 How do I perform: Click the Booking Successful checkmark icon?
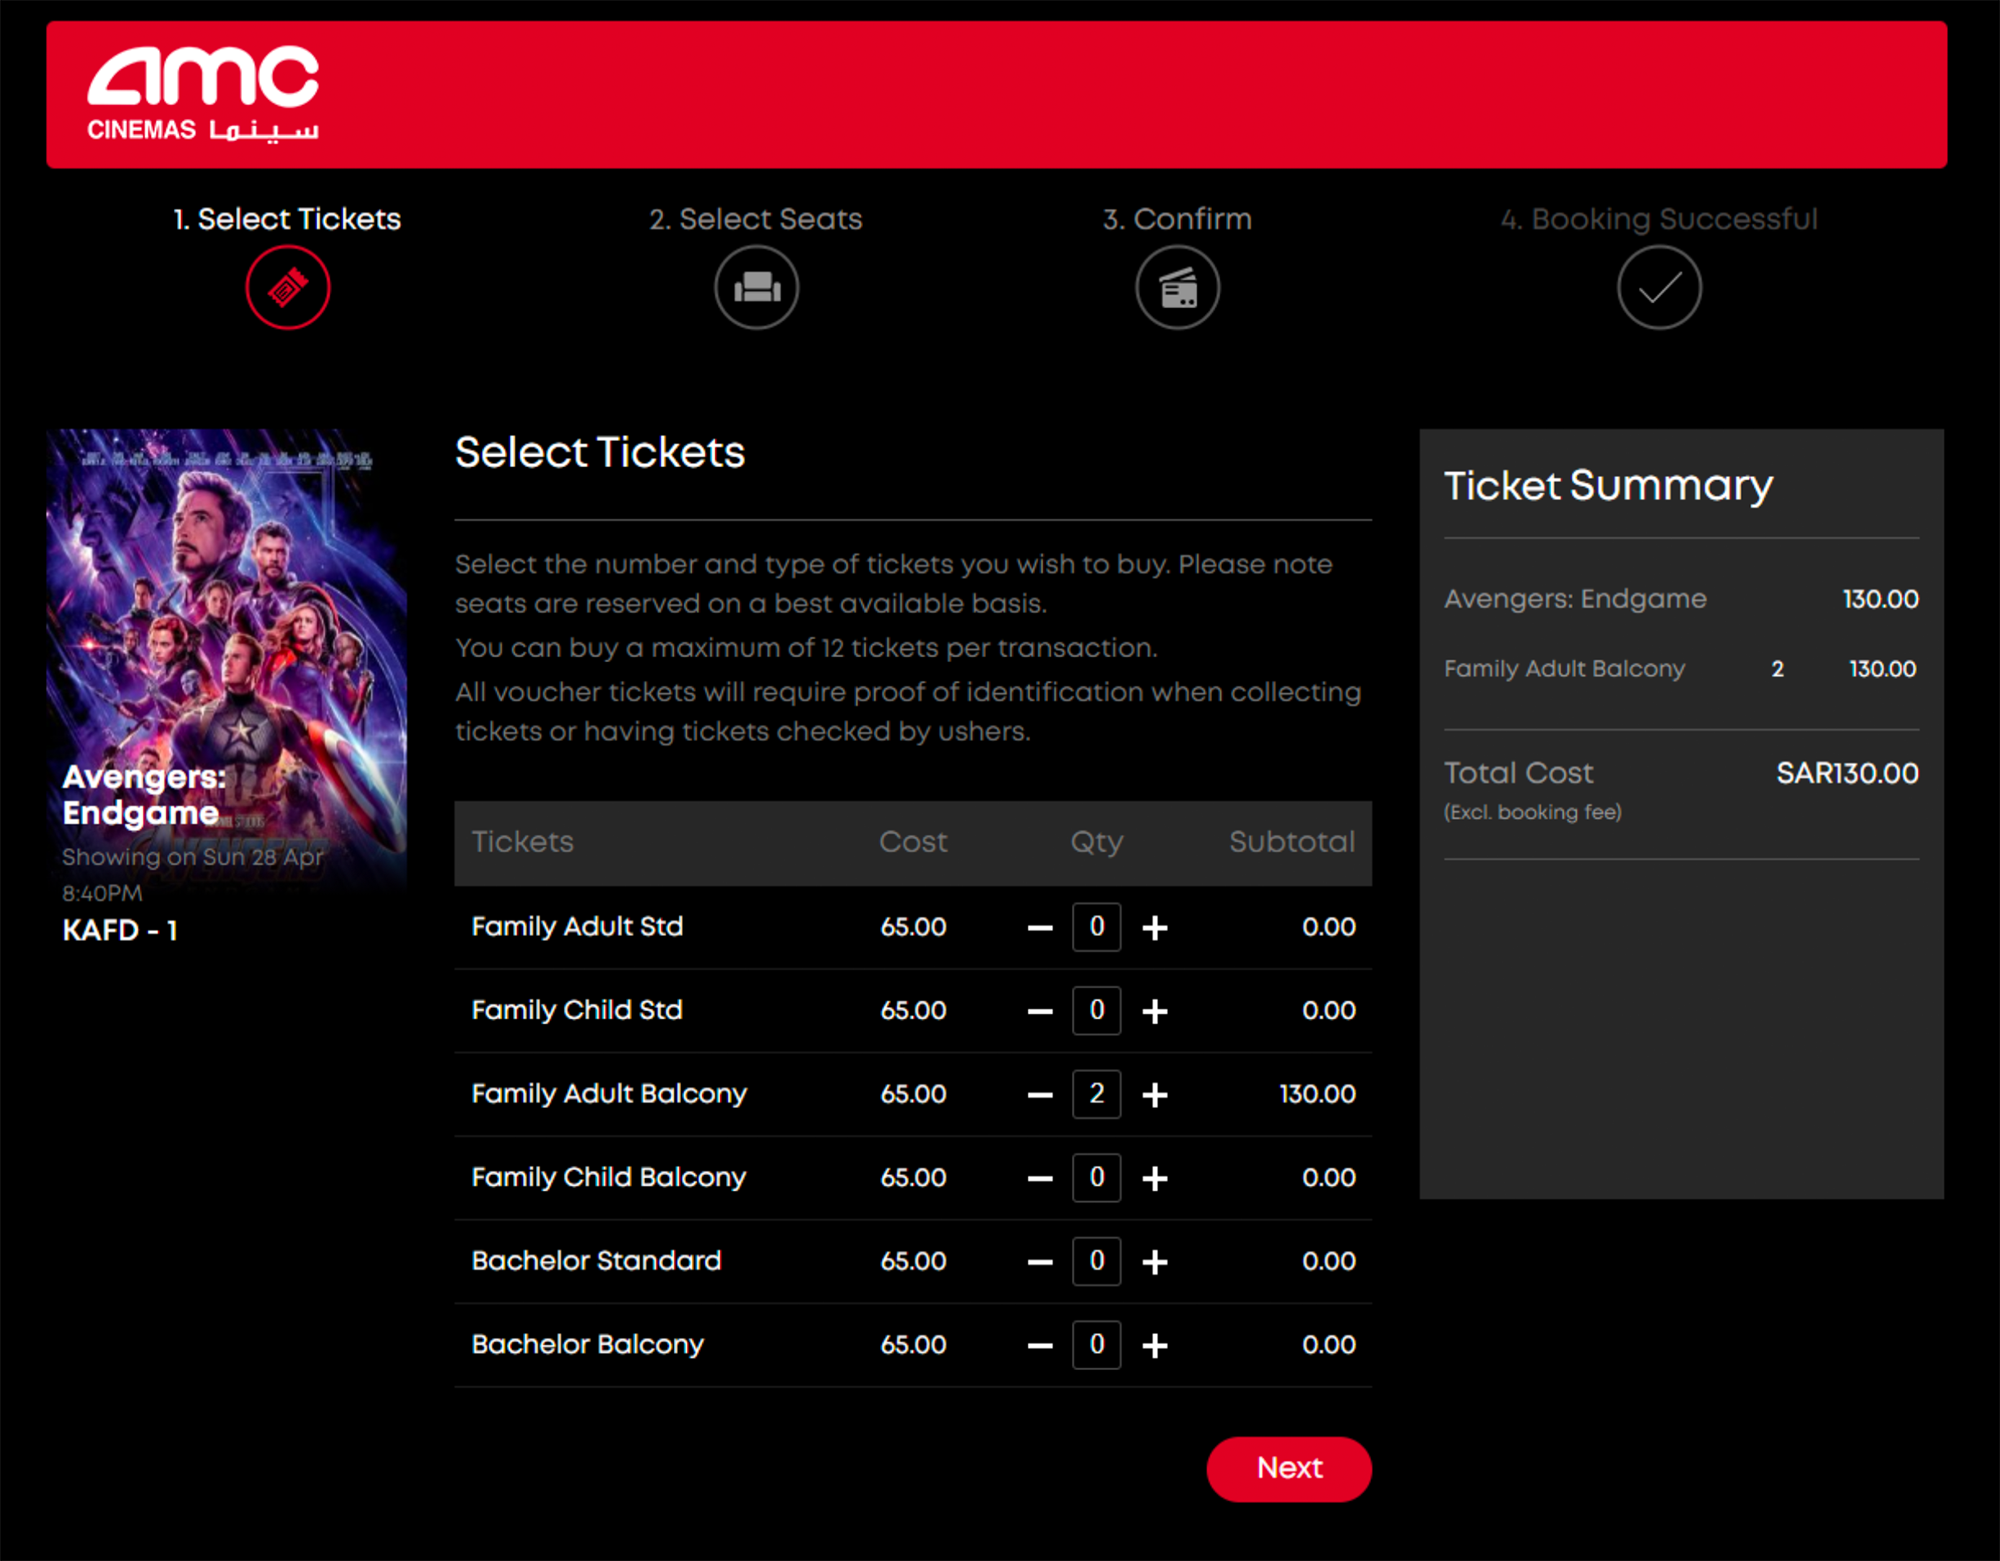pyautogui.click(x=1660, y=288)
